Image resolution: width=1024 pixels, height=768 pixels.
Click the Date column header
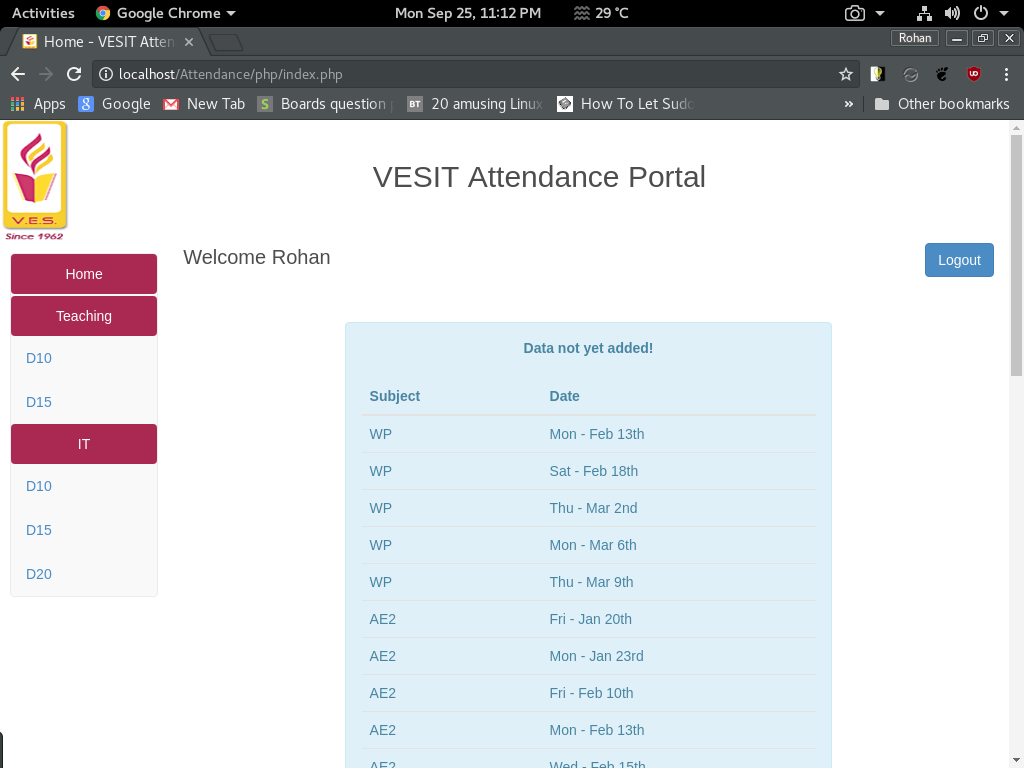(x=564, y=396)
